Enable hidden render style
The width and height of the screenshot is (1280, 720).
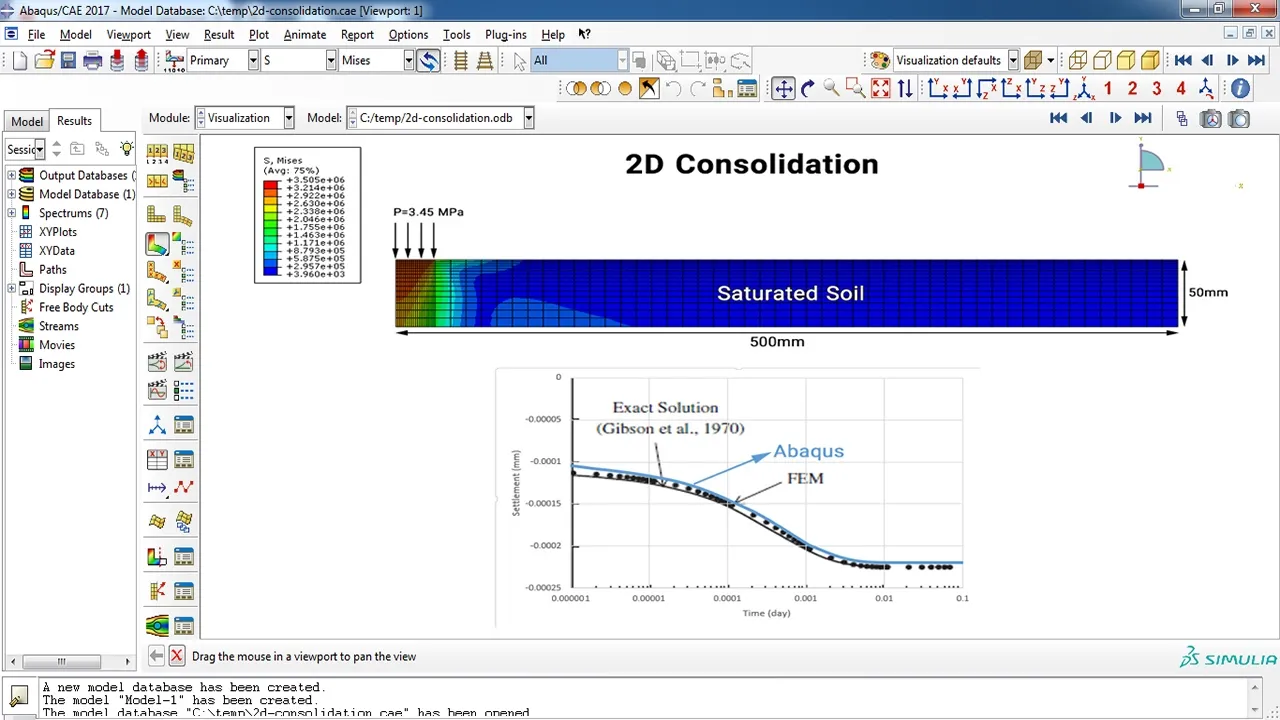click(1102, 60)
